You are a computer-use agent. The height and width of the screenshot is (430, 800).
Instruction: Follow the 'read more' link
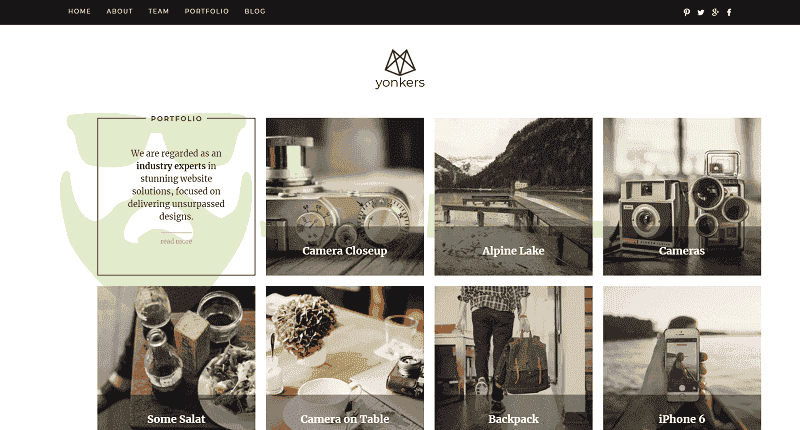(176, 241)
